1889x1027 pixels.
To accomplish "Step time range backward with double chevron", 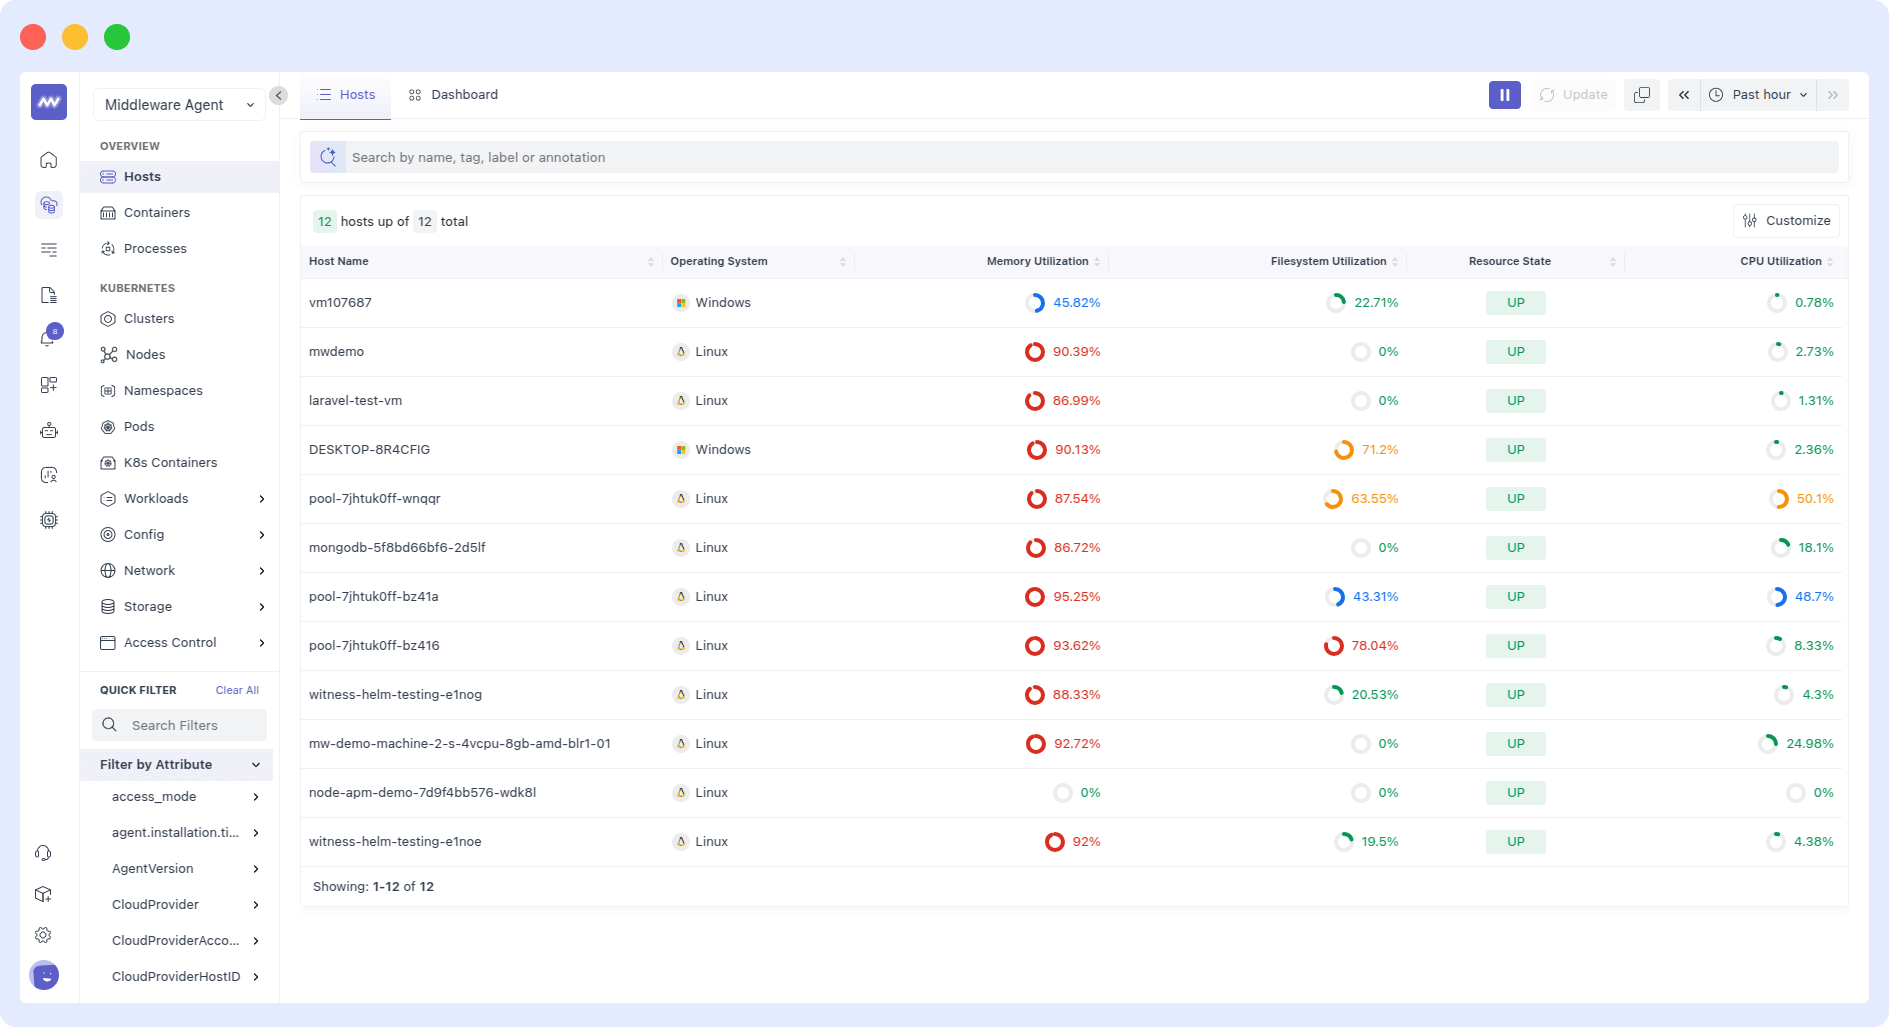I will (1684, 95).
